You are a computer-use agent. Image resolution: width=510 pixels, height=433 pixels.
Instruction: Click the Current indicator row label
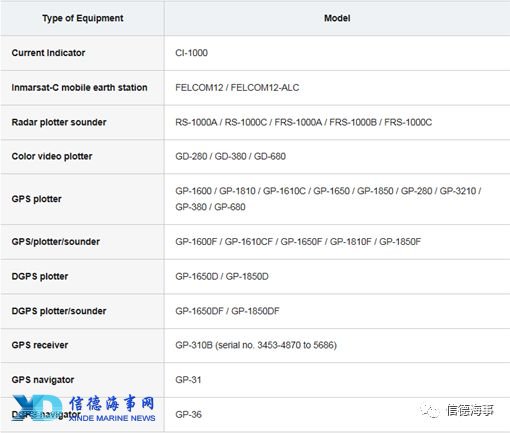pyautogui.click(x=48, y=53)
